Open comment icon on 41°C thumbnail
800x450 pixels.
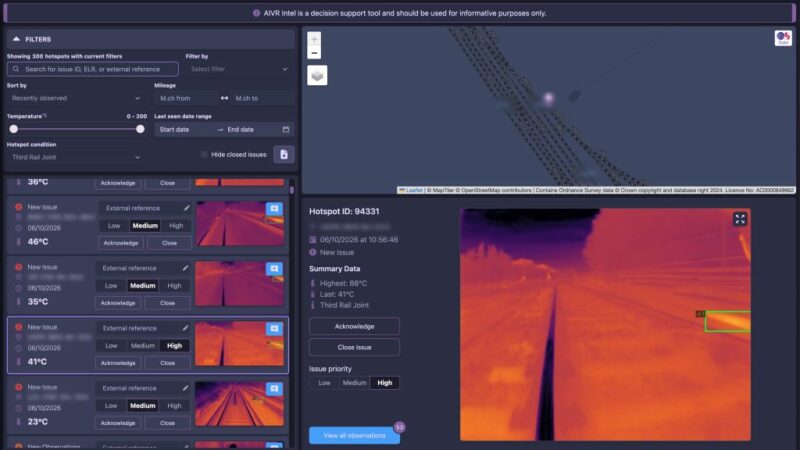pyautogui.click(x=274, y=329)
